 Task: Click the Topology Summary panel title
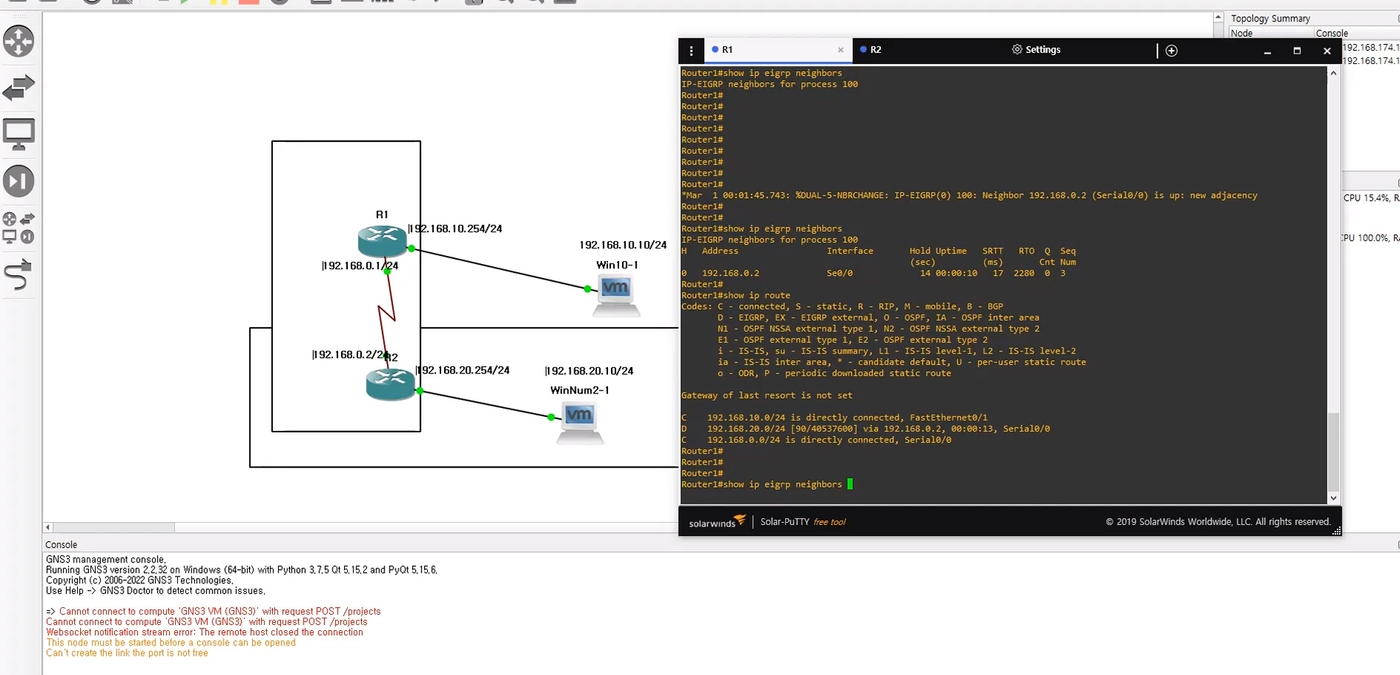tap(1270, 18)
